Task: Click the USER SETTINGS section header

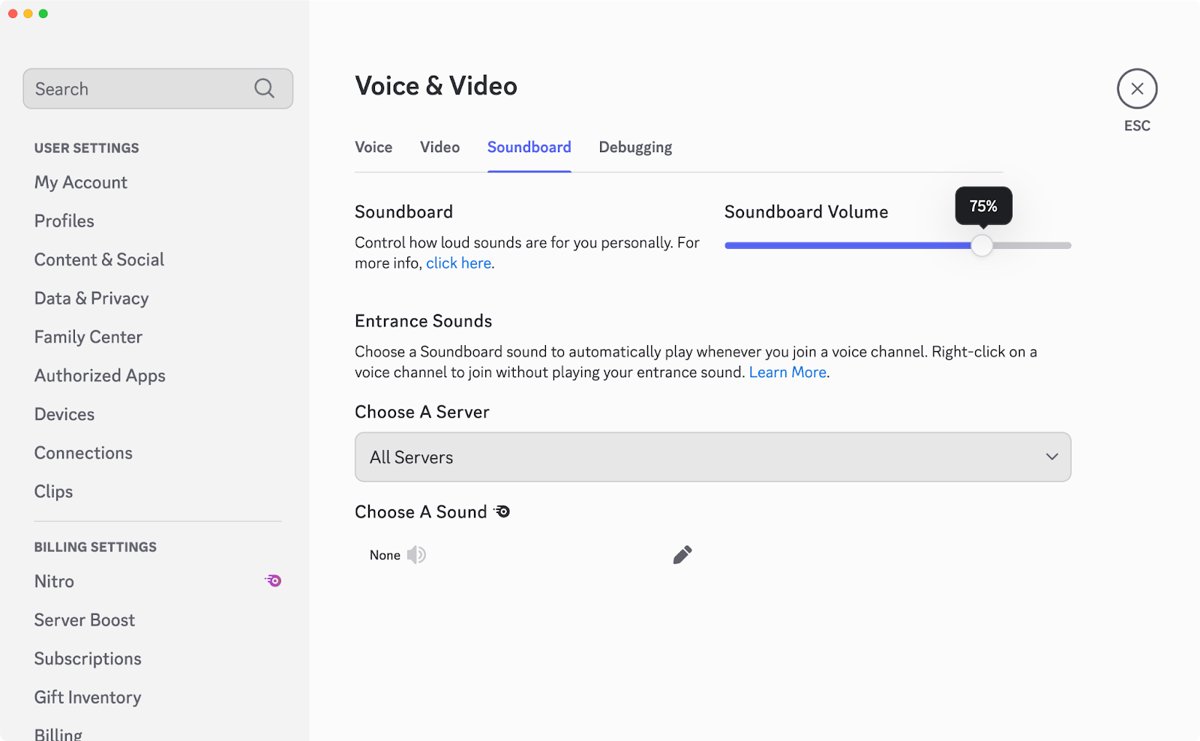Action: click(x=87, y=148)
